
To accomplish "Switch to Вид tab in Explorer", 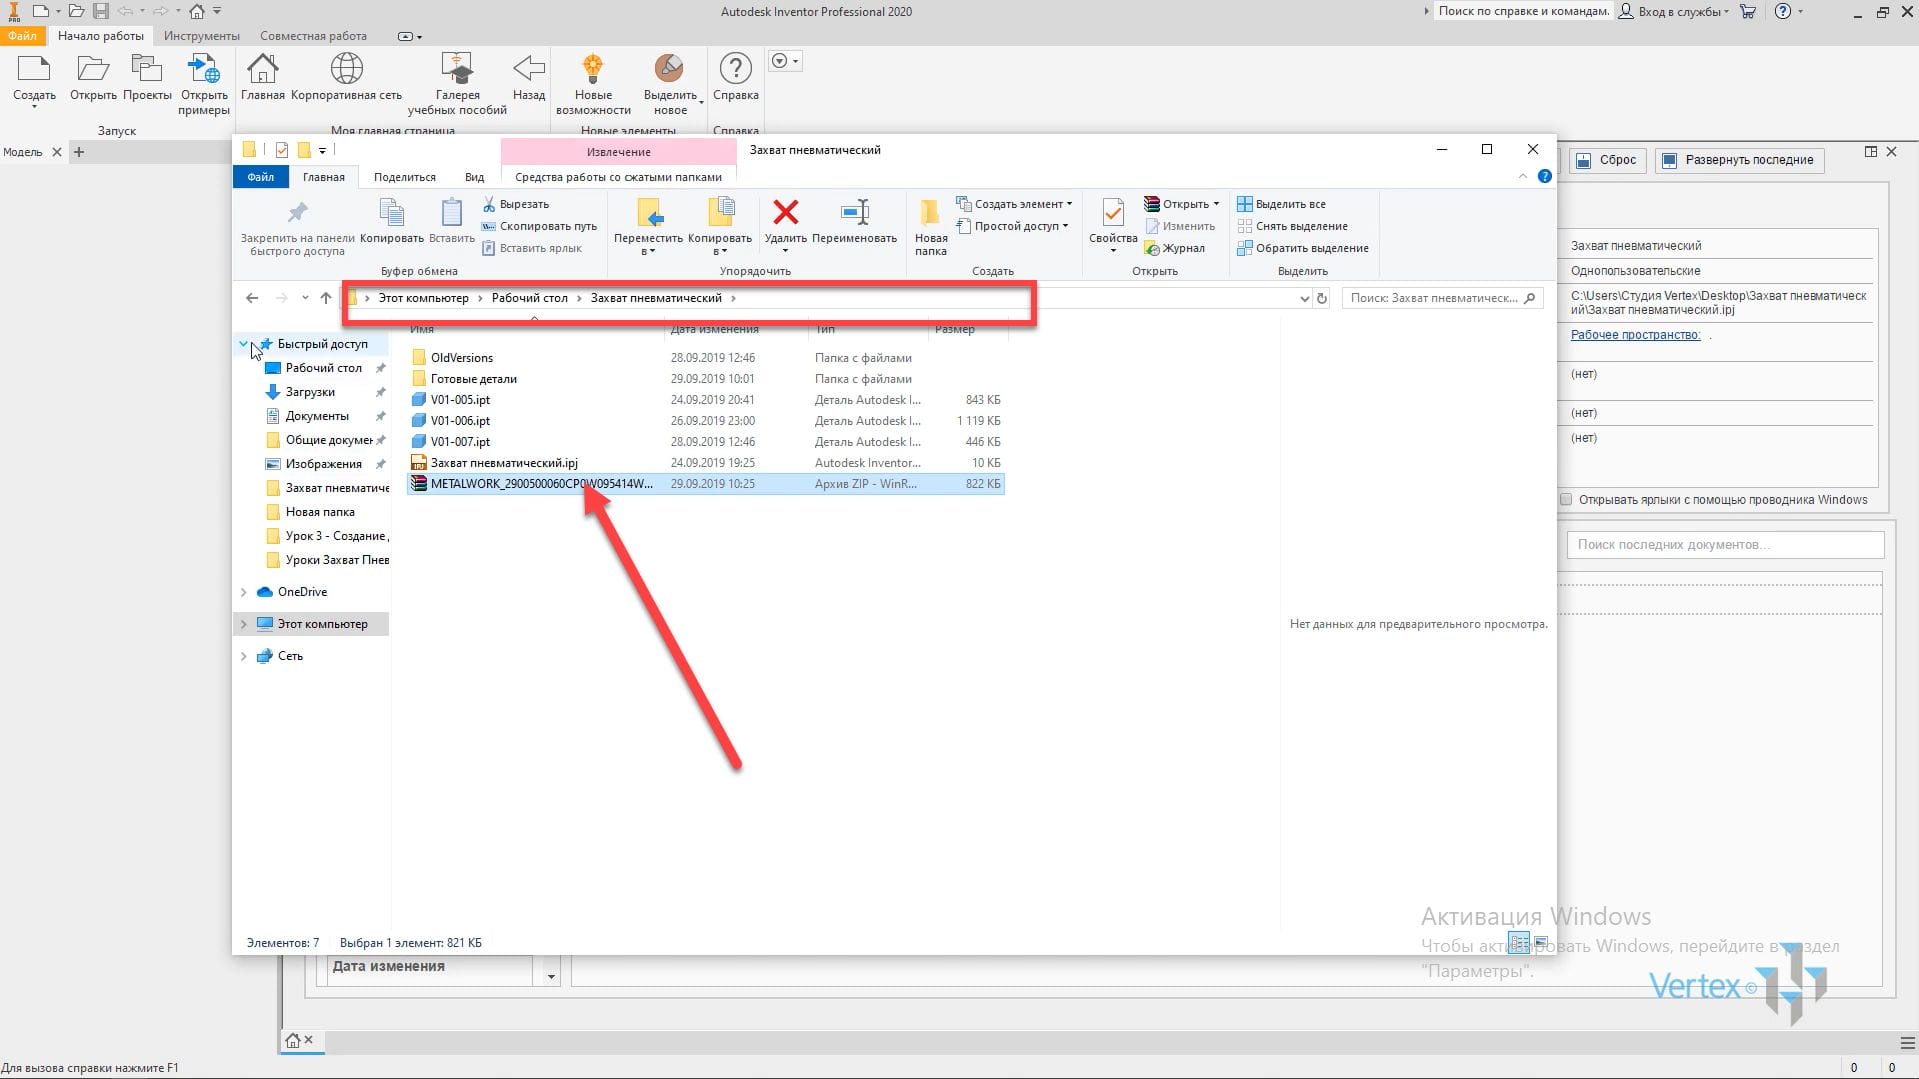I will pos(474,177).
